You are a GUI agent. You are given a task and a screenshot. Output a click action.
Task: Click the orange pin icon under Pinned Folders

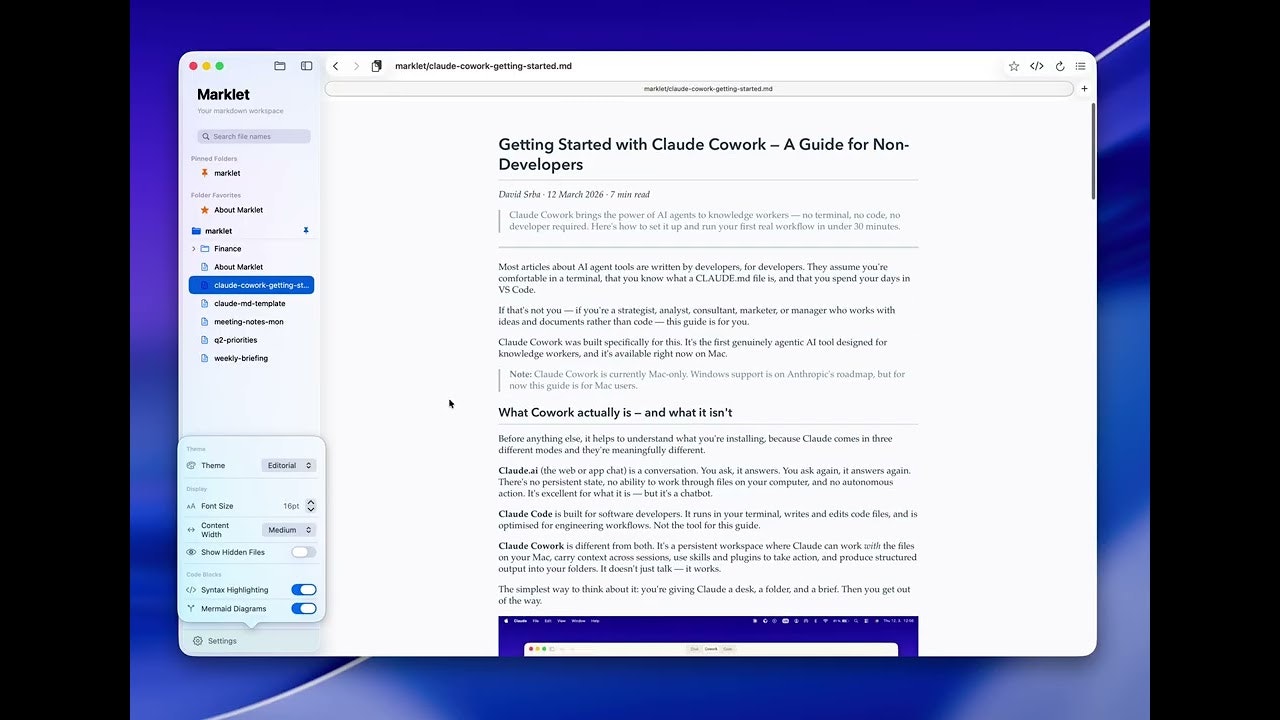click(205, 173)
